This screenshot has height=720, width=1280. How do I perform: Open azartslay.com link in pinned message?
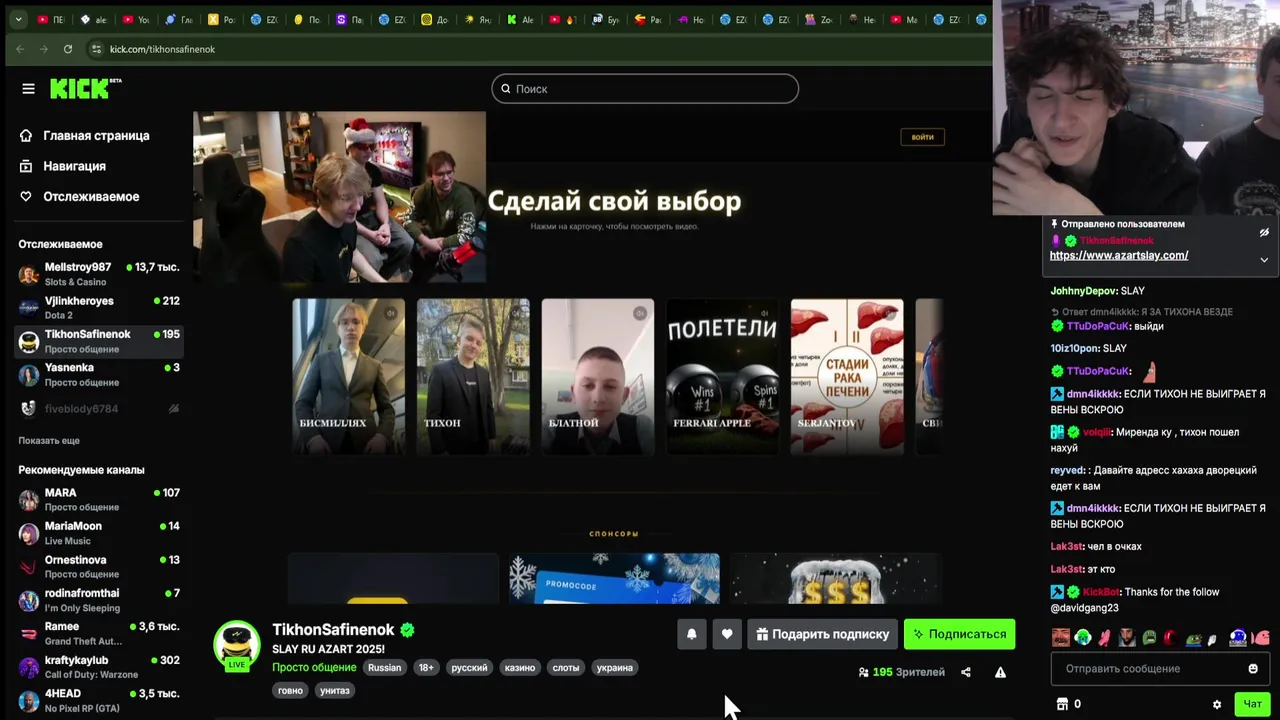pos(1119,255)
